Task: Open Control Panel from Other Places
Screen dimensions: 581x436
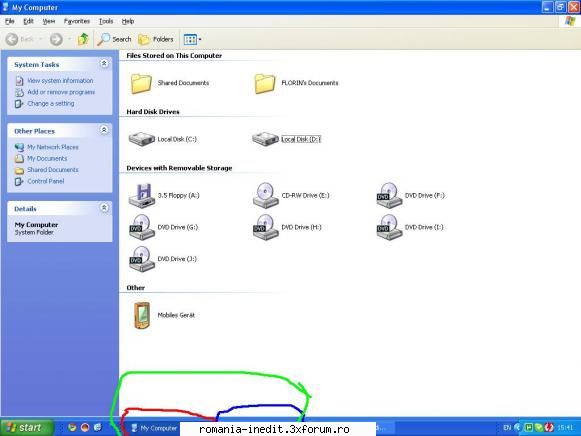Action: coord(46,181)
